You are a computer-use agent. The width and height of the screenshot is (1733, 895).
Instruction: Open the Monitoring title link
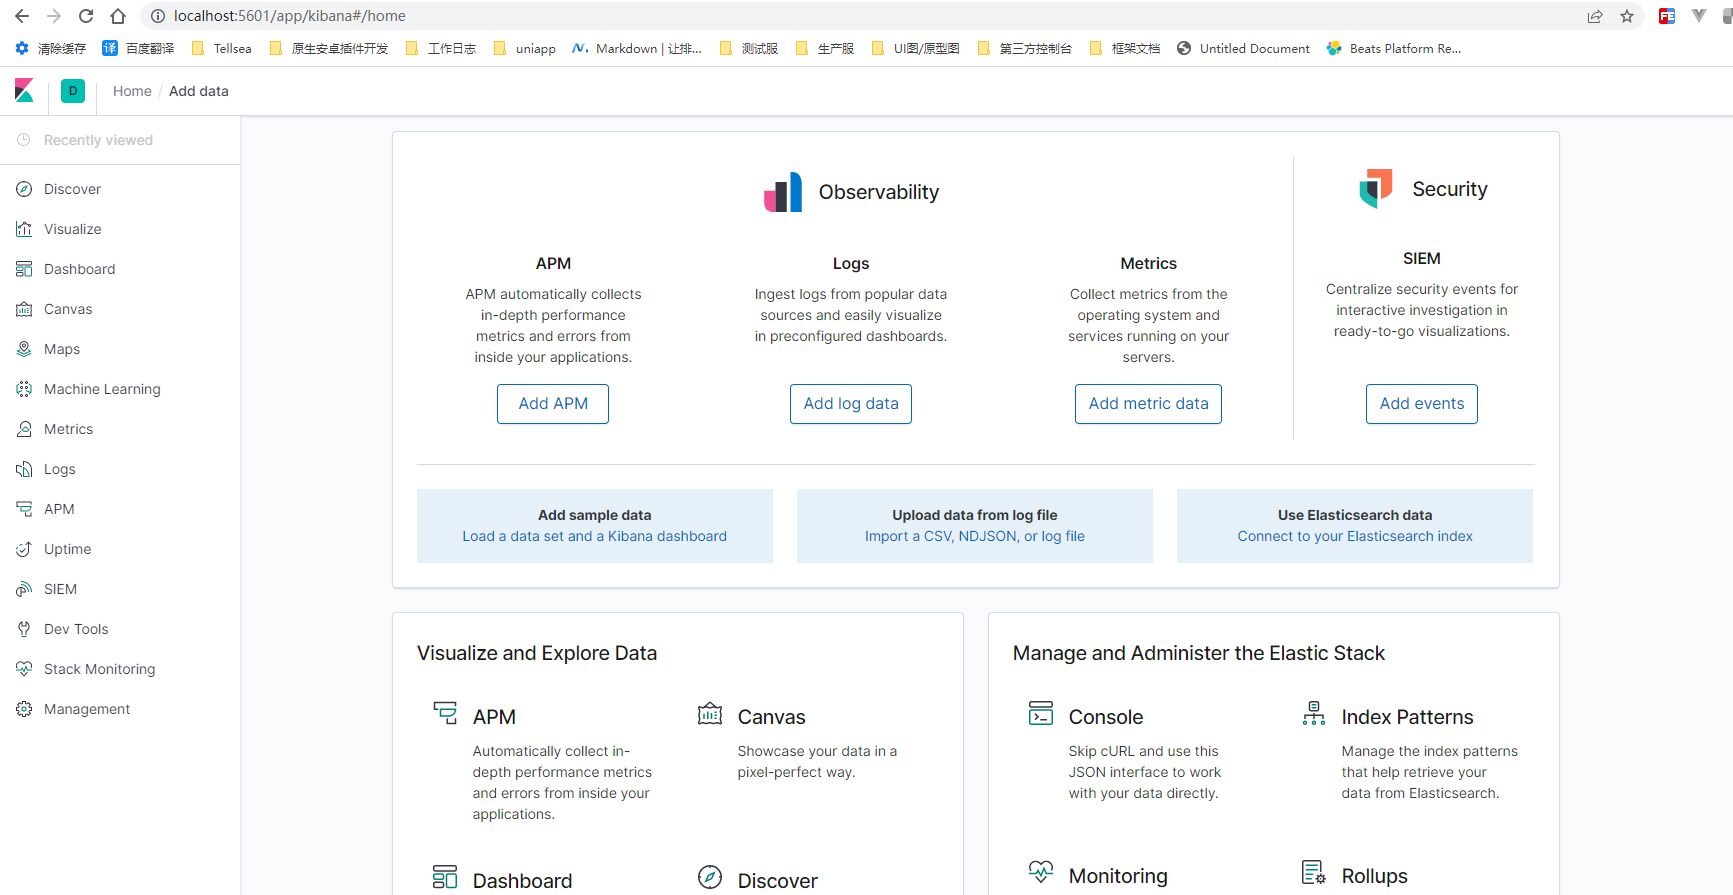point(1118,876)
